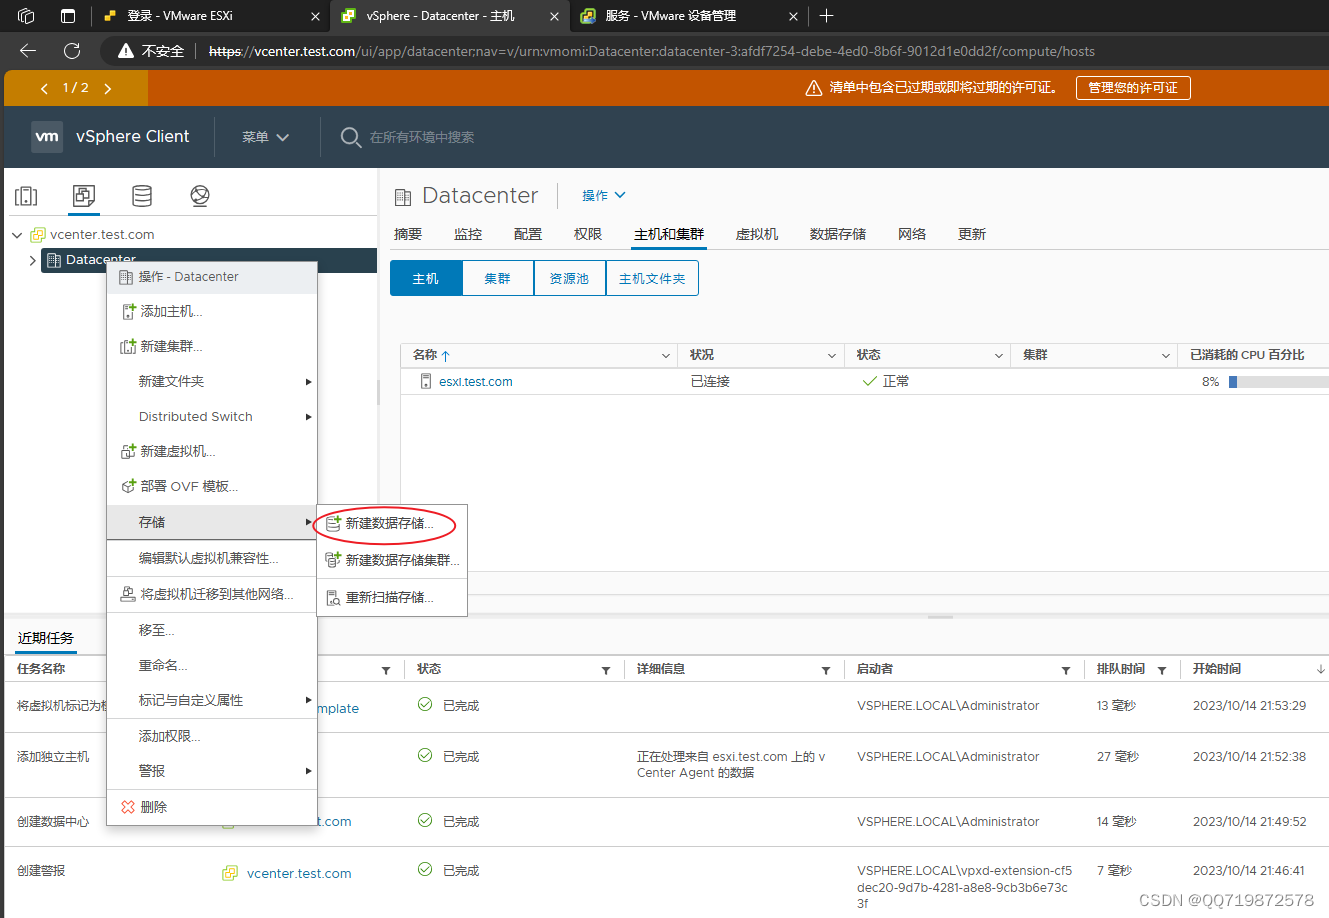
Task: Open the VMs and Templates inventory icon
Action: pyautogui.click(x=84, y=196)
